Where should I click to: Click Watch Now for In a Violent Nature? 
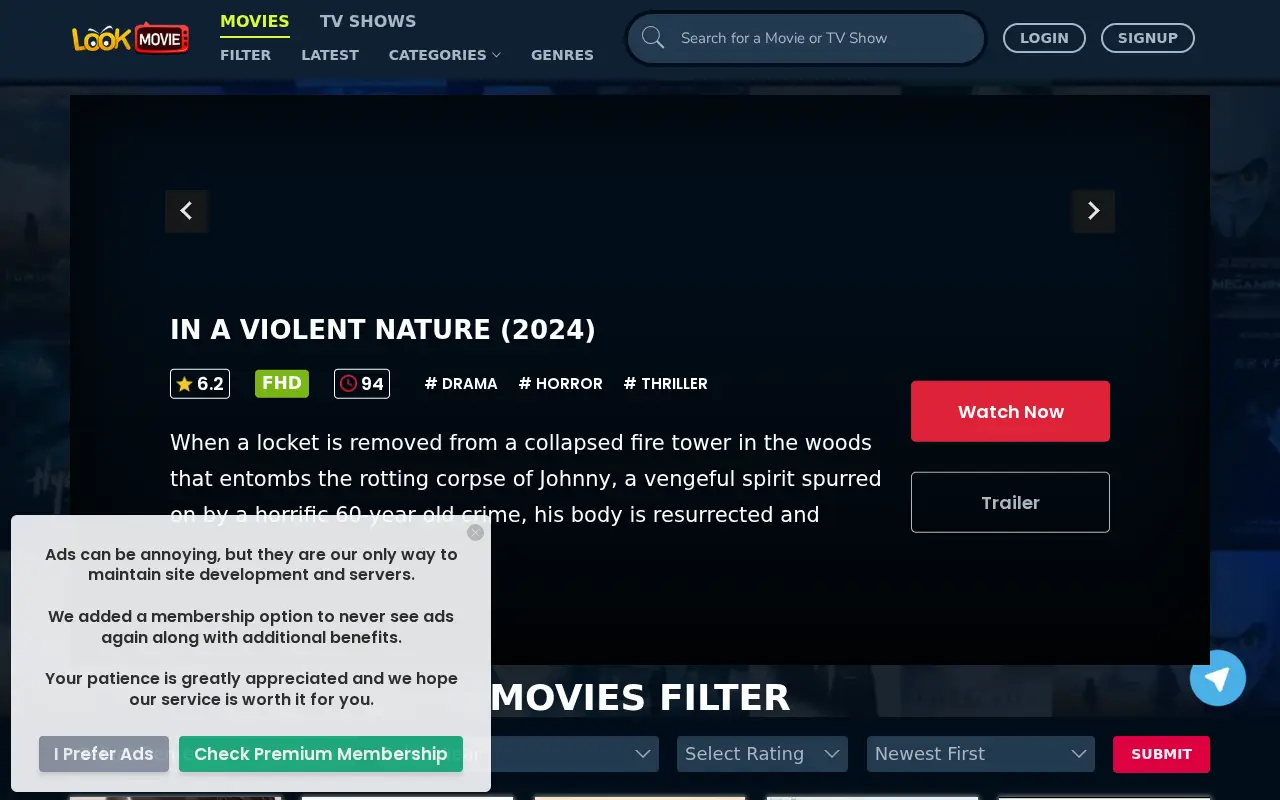[x=1010, y=411]
